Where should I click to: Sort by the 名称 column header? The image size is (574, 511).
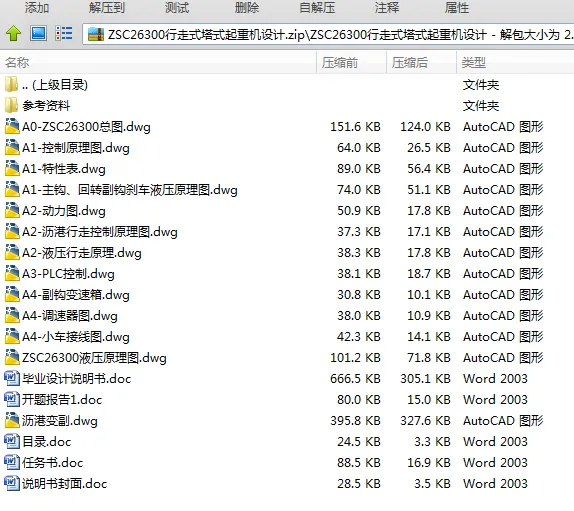pos(158,63)
